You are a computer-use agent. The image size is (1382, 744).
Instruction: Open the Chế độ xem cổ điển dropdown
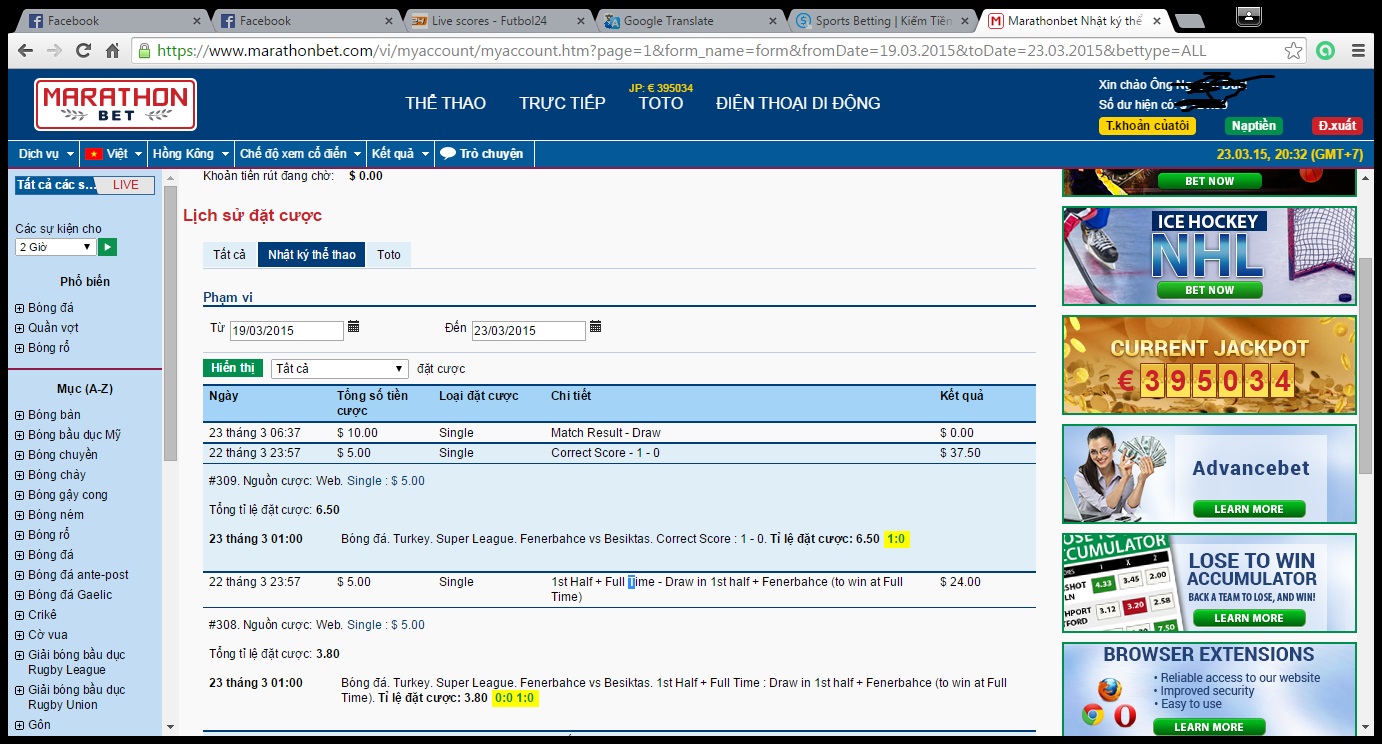click(300, 154)
